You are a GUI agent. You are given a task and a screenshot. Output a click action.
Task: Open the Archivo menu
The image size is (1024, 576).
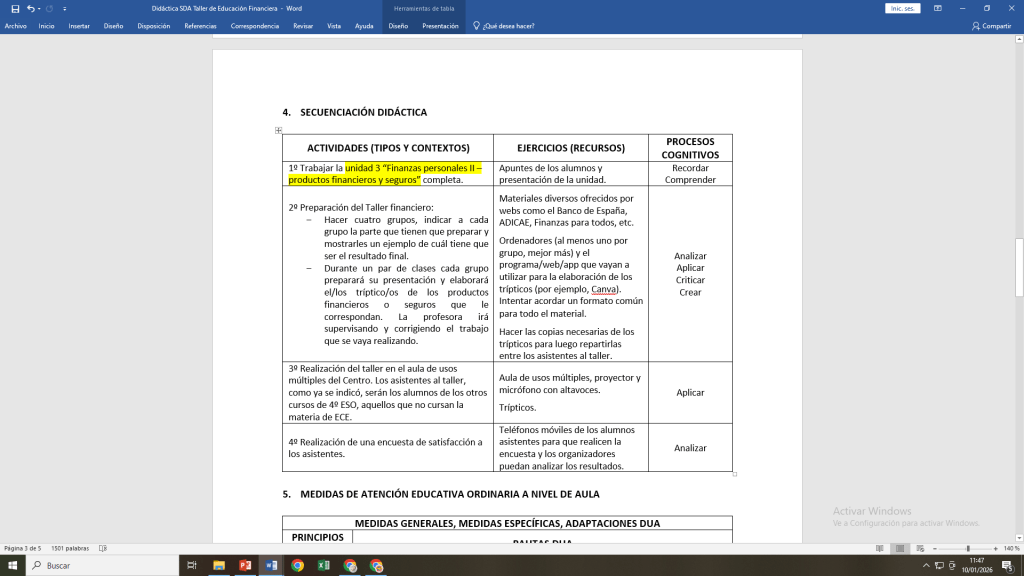pyautogui.click(x=15, y=26)
